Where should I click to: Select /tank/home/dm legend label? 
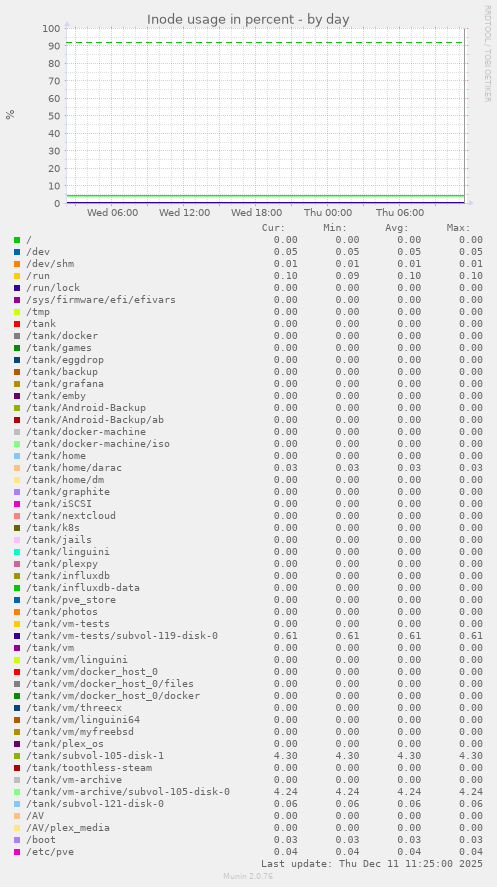click(65, 479)
